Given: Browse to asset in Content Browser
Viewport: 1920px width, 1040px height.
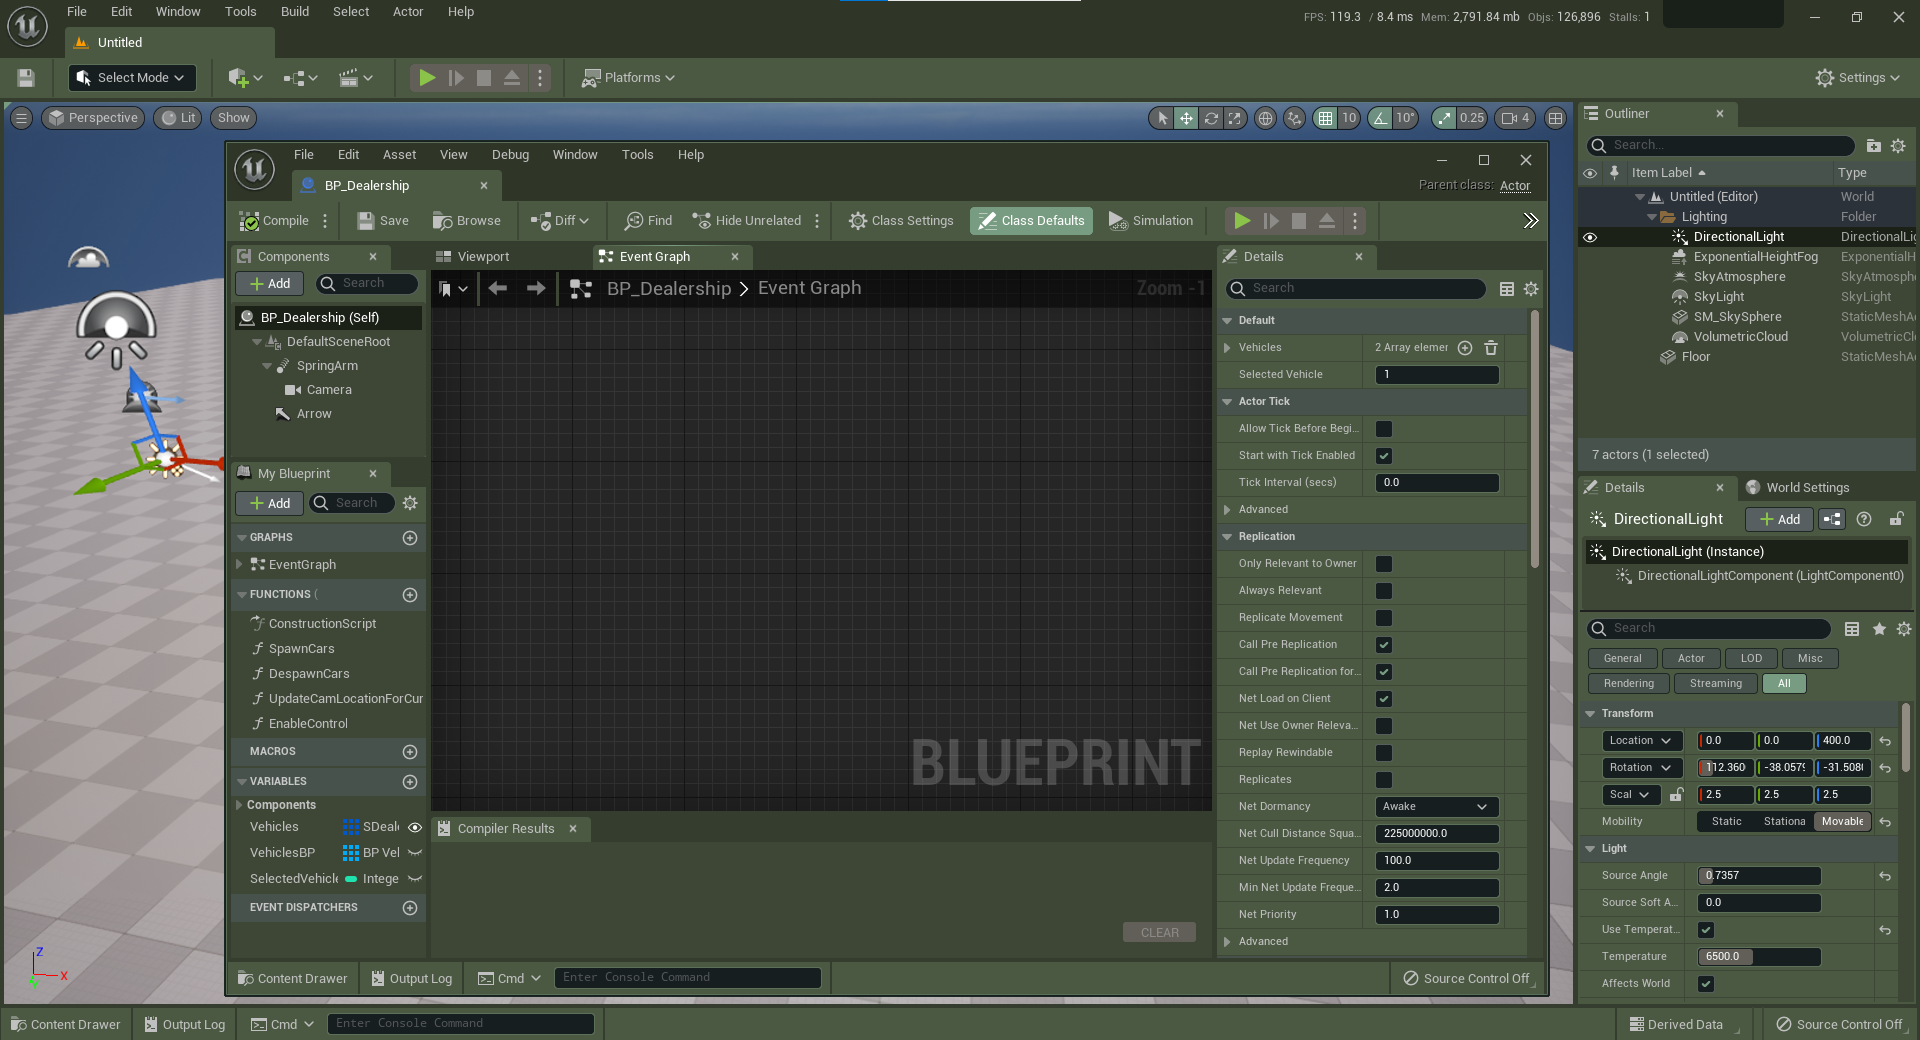Looking at the screenshot, I should click(467, 221).
